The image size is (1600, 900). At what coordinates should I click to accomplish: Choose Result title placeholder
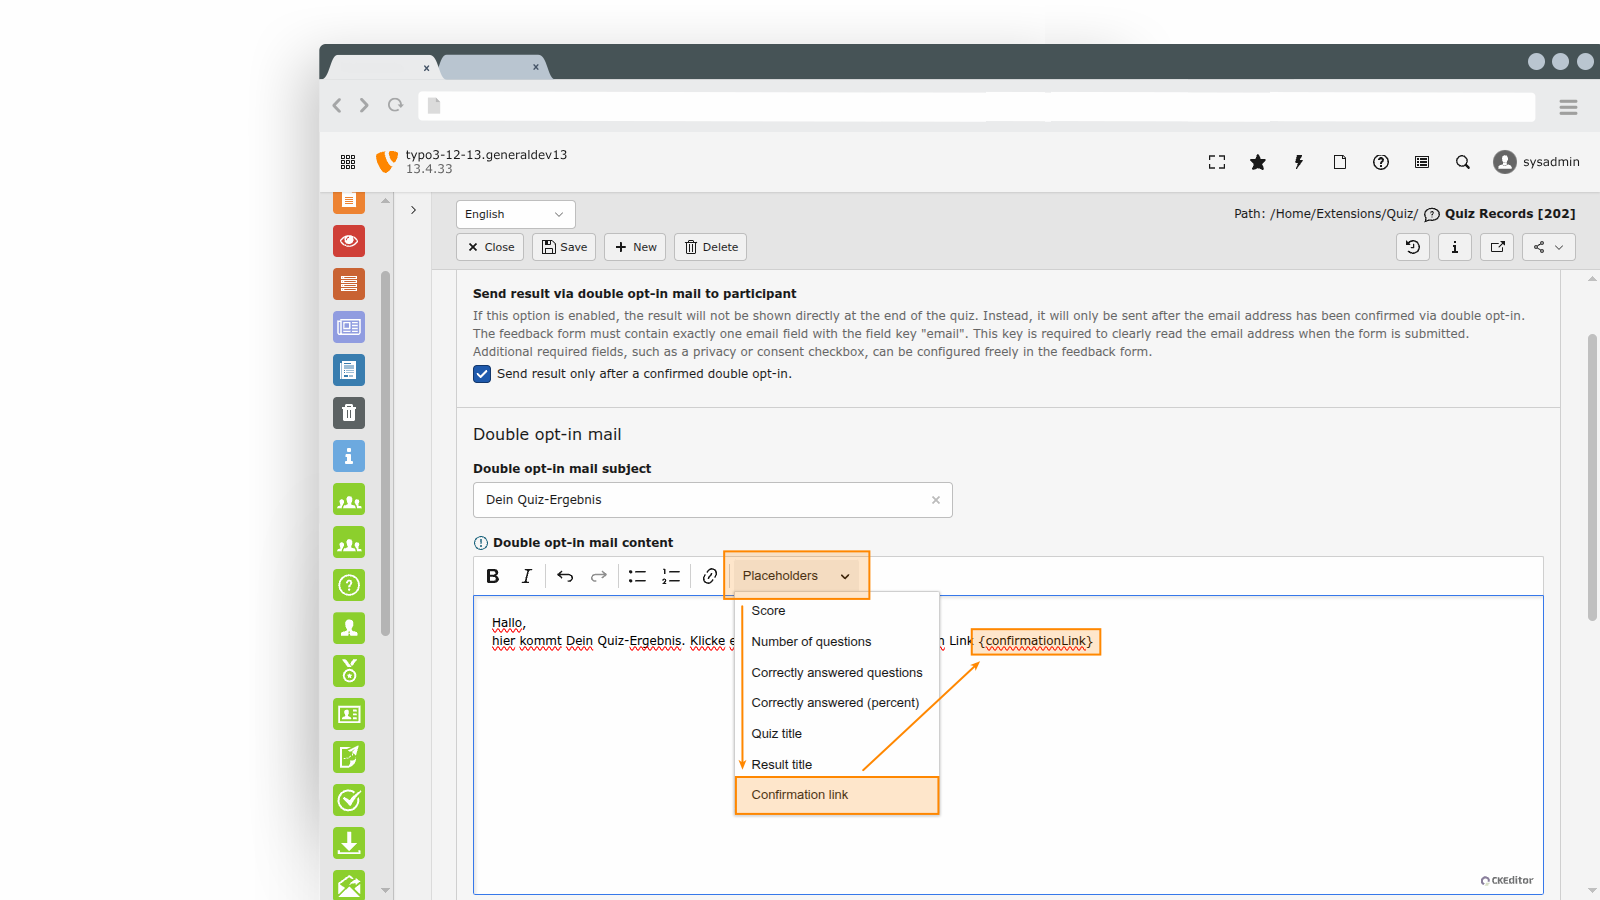[x=837, y=765]
